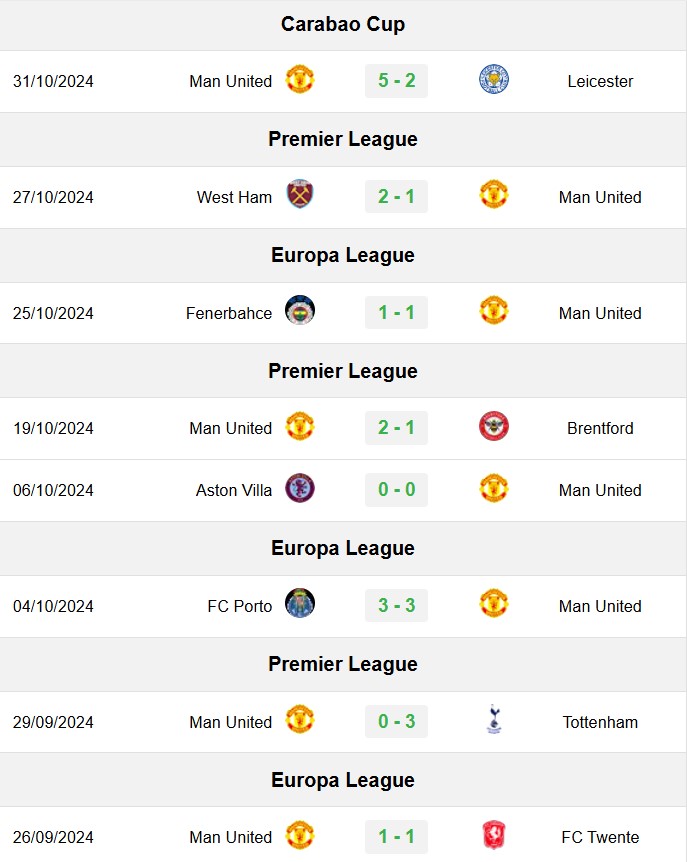Click the Leicester City club crest

pos(494,79)
